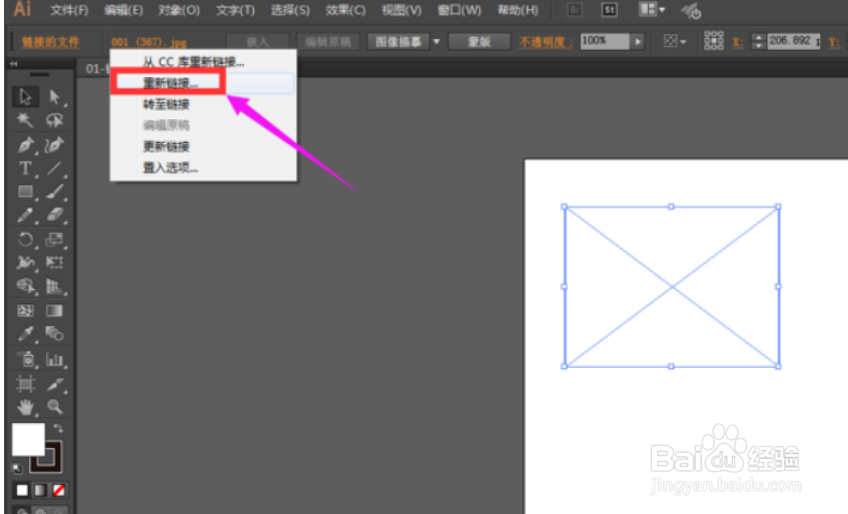Select the Direct Selection tool (white arrow)
The image size is (848, 514).
[54, 97]
